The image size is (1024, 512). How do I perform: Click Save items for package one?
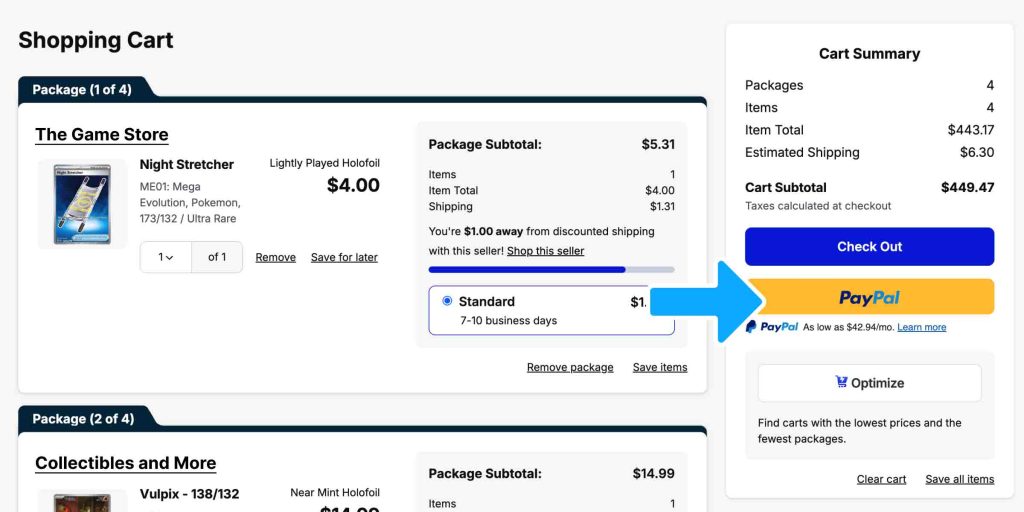coord(660,367)
